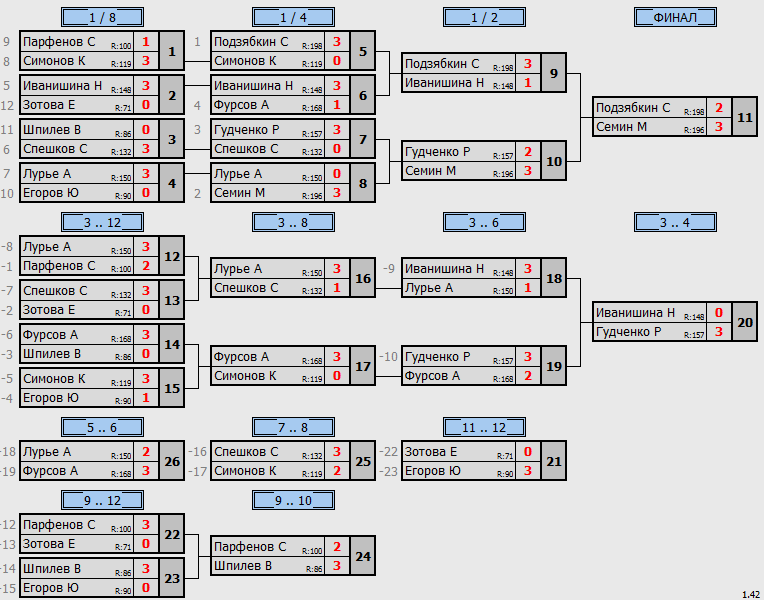Click the '3 .. 12' bracket header
This screenshot has height=600, width=764.
click(102, 222)
